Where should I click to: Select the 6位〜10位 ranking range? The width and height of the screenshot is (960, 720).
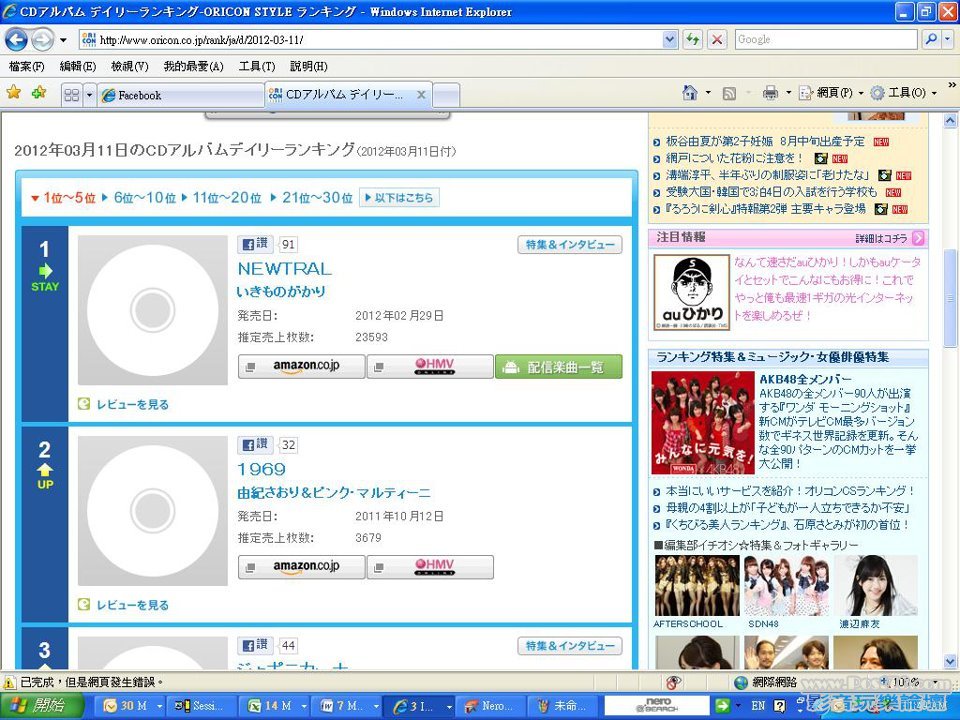click(144, 198)
